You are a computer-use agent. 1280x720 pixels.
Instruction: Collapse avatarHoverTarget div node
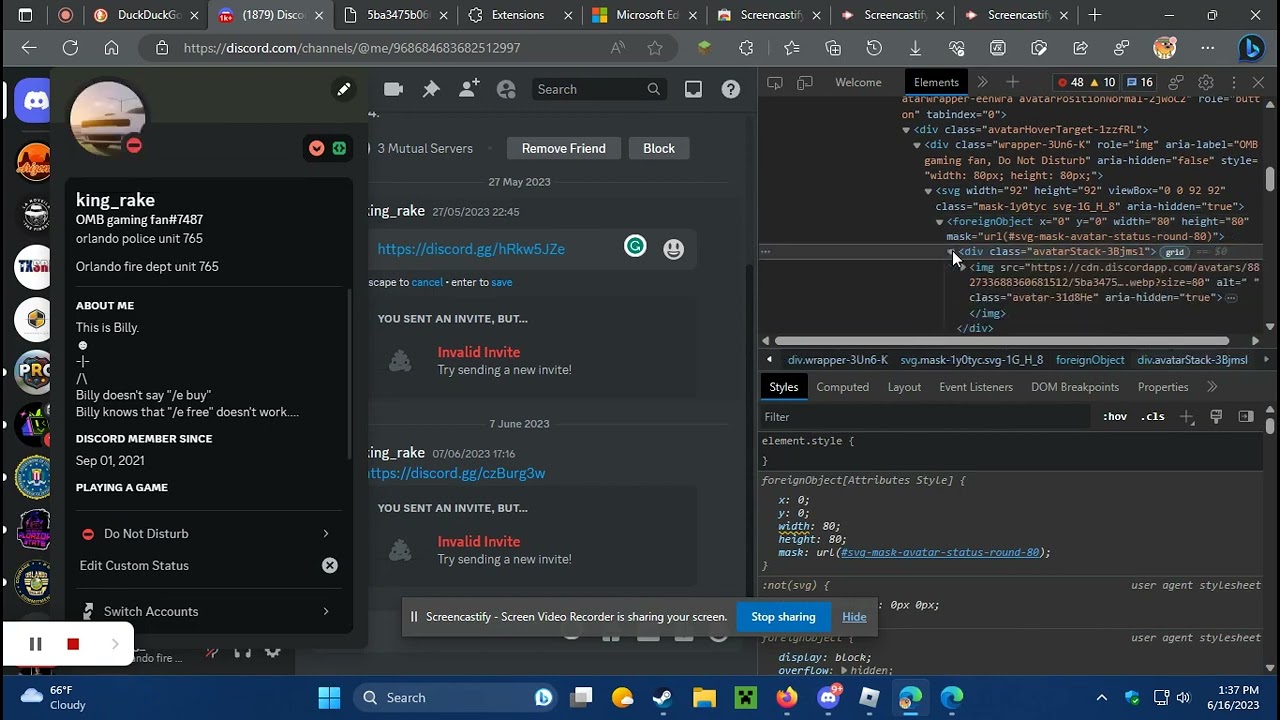click(x=906, y=130)
